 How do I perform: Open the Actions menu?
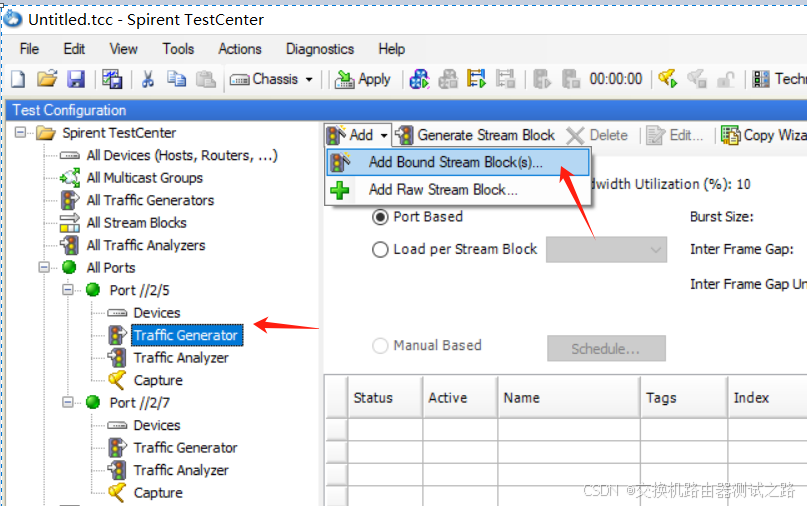pos(240,49)
